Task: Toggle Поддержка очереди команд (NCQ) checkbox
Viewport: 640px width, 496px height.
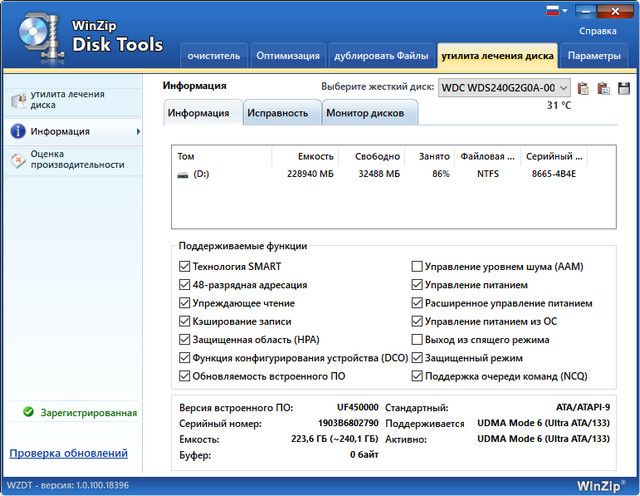Action: point(417,376)
